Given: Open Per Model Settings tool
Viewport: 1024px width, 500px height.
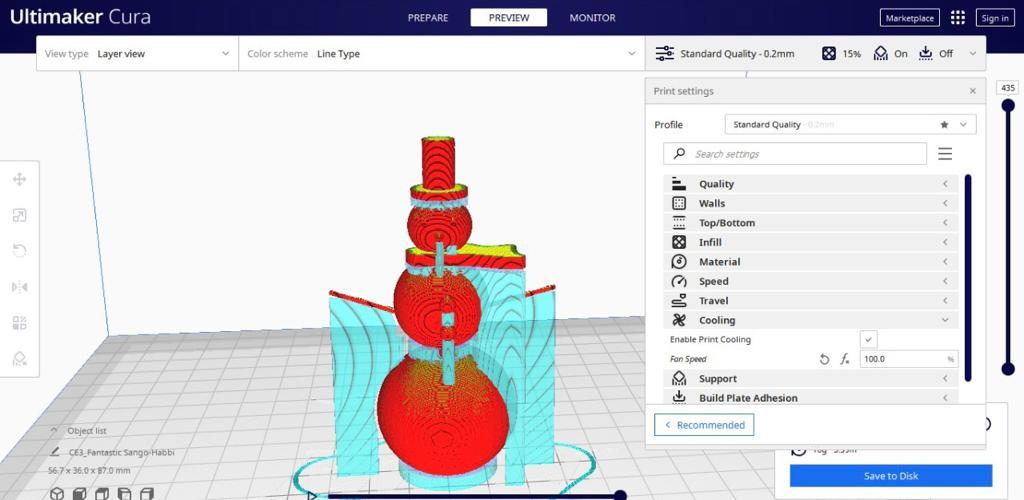Looking at the screenshot, I should [x=20, y=322].
